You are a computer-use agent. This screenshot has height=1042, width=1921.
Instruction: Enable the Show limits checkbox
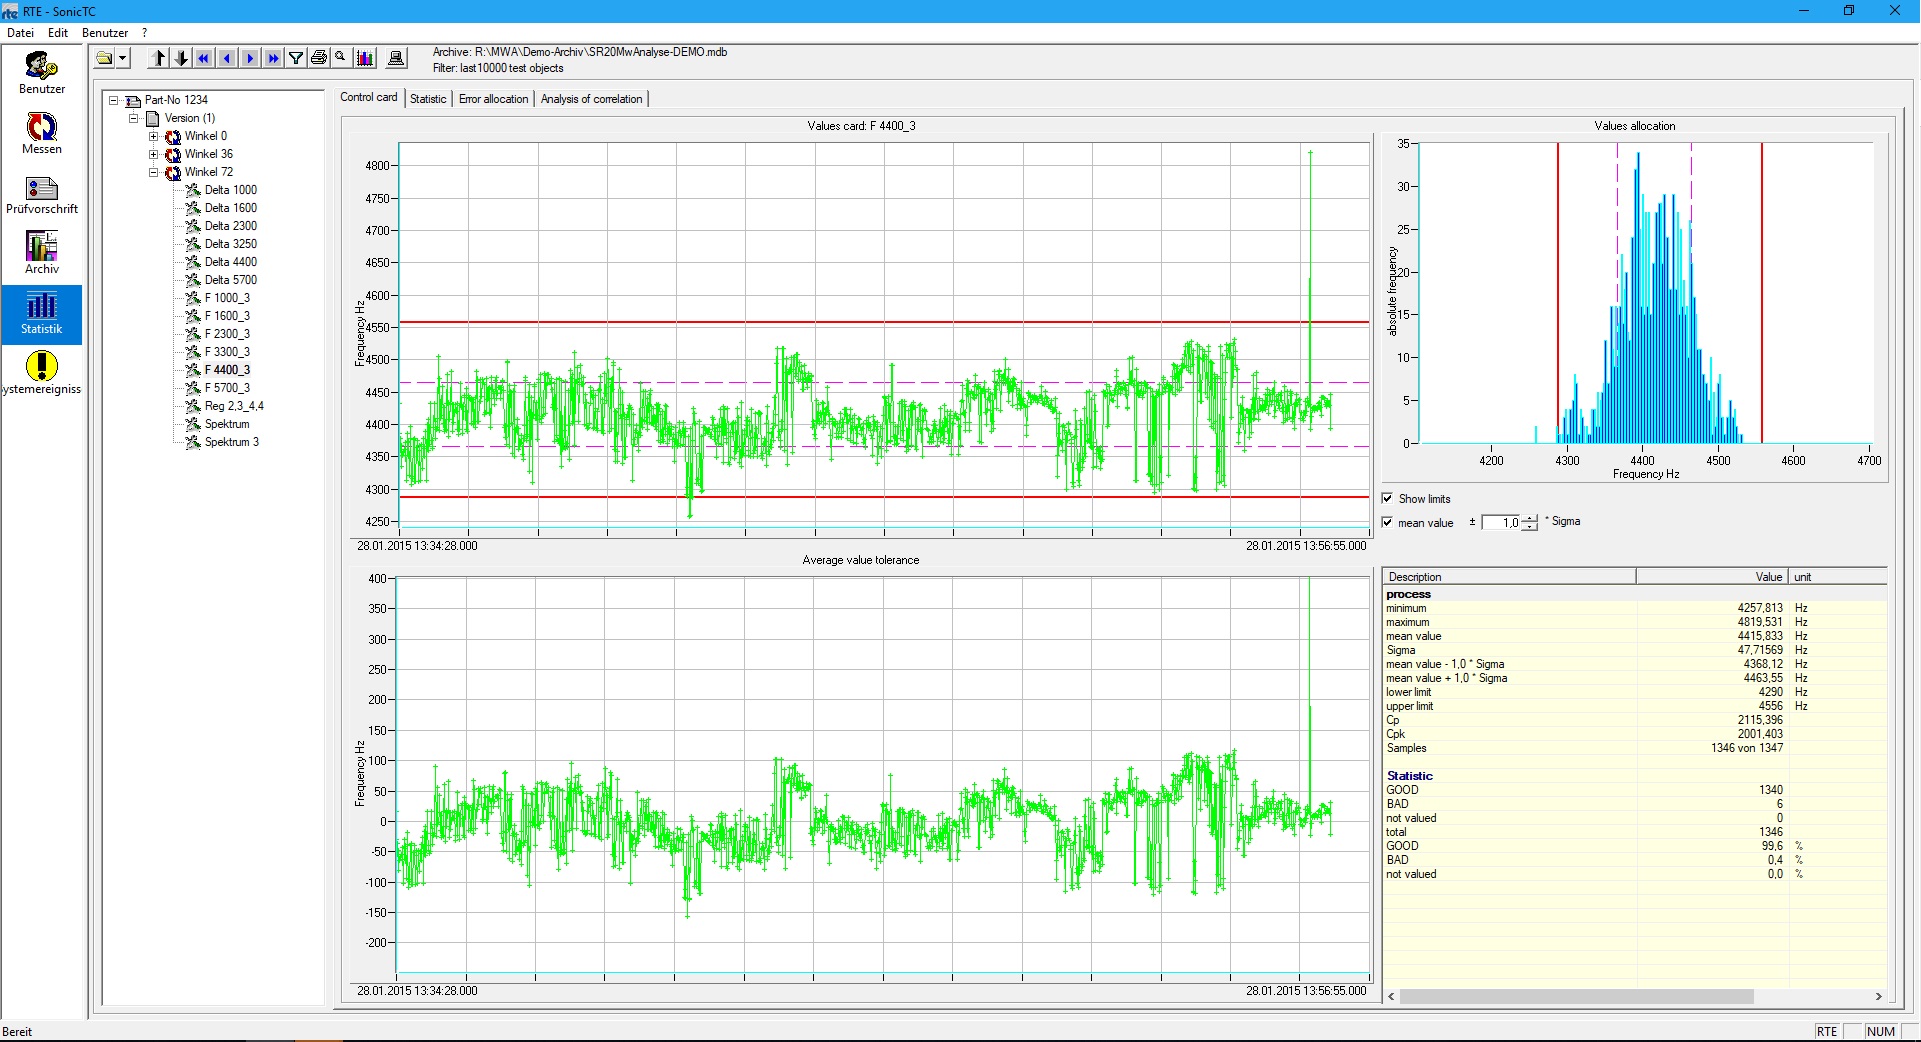tap(1388, 498)
